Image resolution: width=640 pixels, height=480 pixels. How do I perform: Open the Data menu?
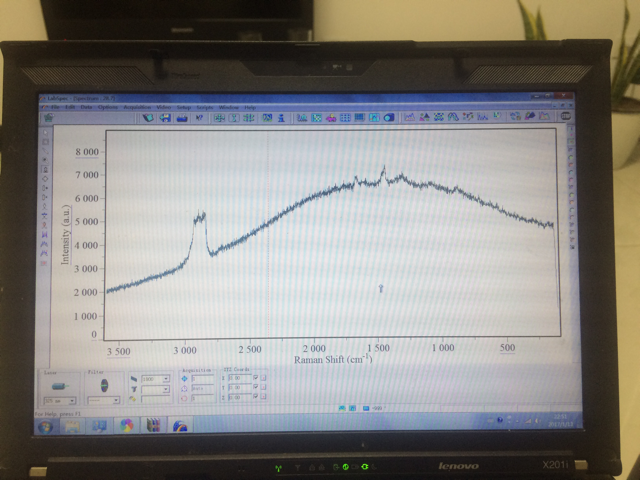pos(86,107)
